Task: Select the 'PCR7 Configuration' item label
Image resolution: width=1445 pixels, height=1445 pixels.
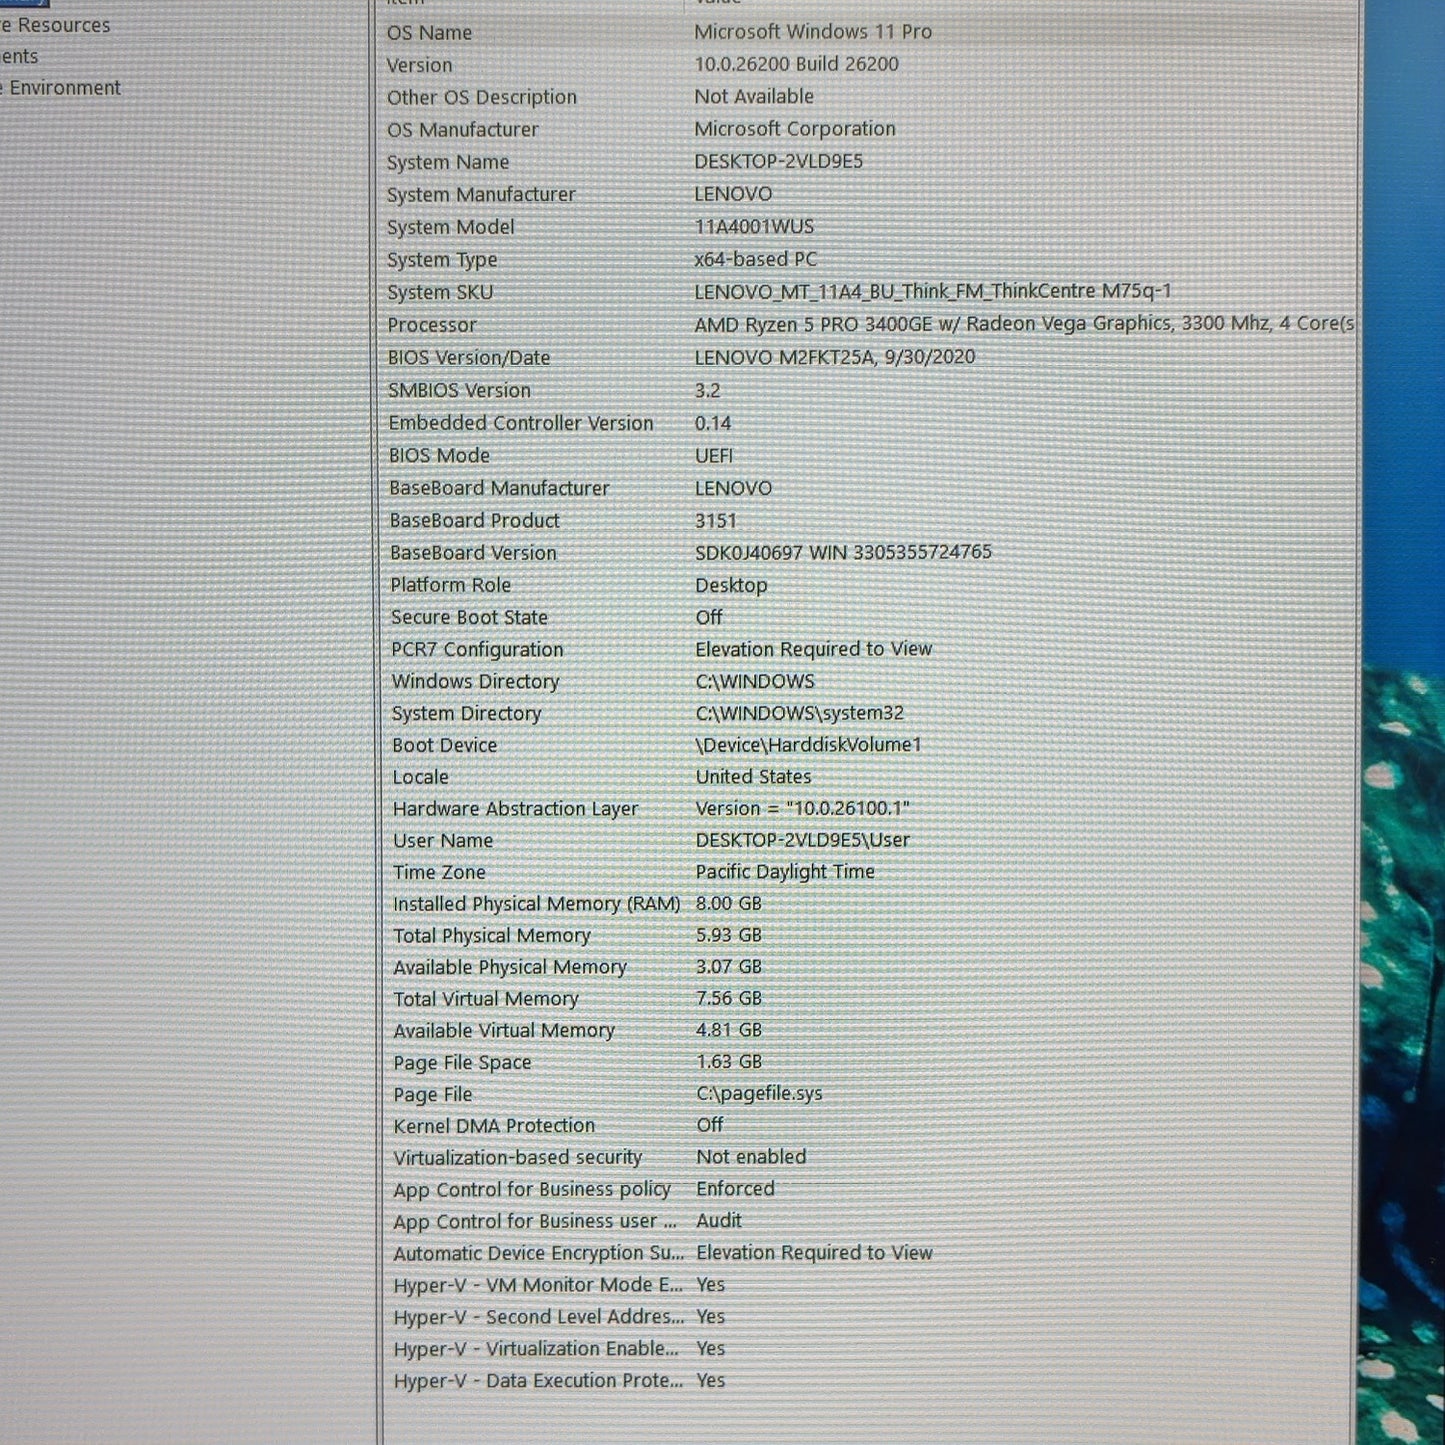Action: tap(477, 650)
